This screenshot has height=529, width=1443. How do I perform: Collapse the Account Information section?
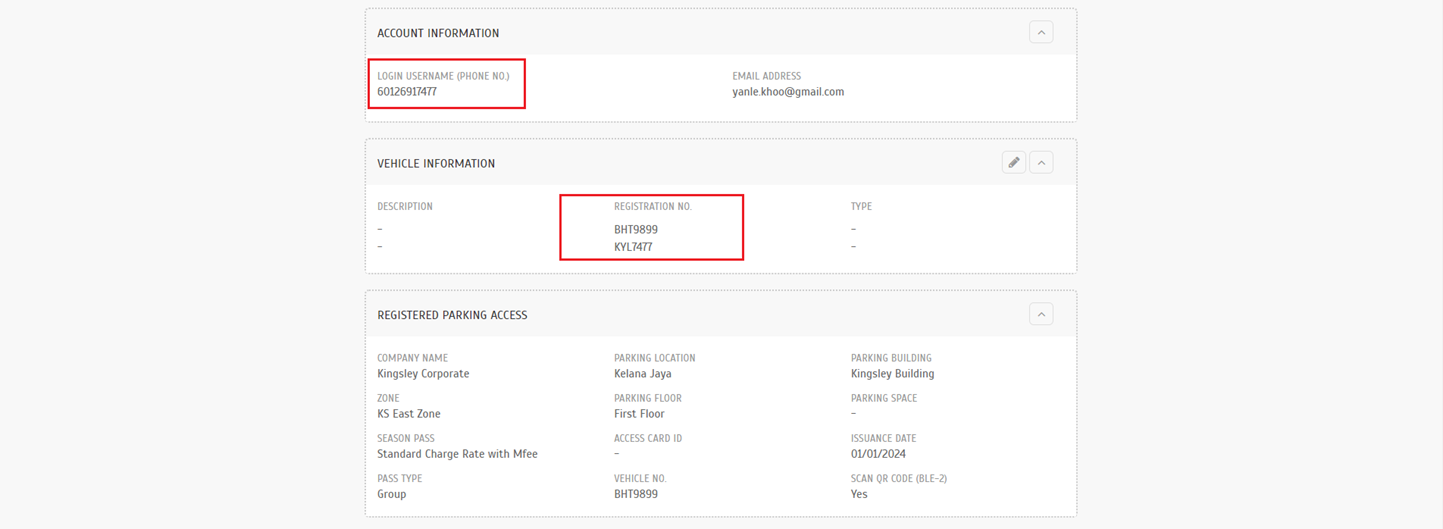tap(1041, 33)
